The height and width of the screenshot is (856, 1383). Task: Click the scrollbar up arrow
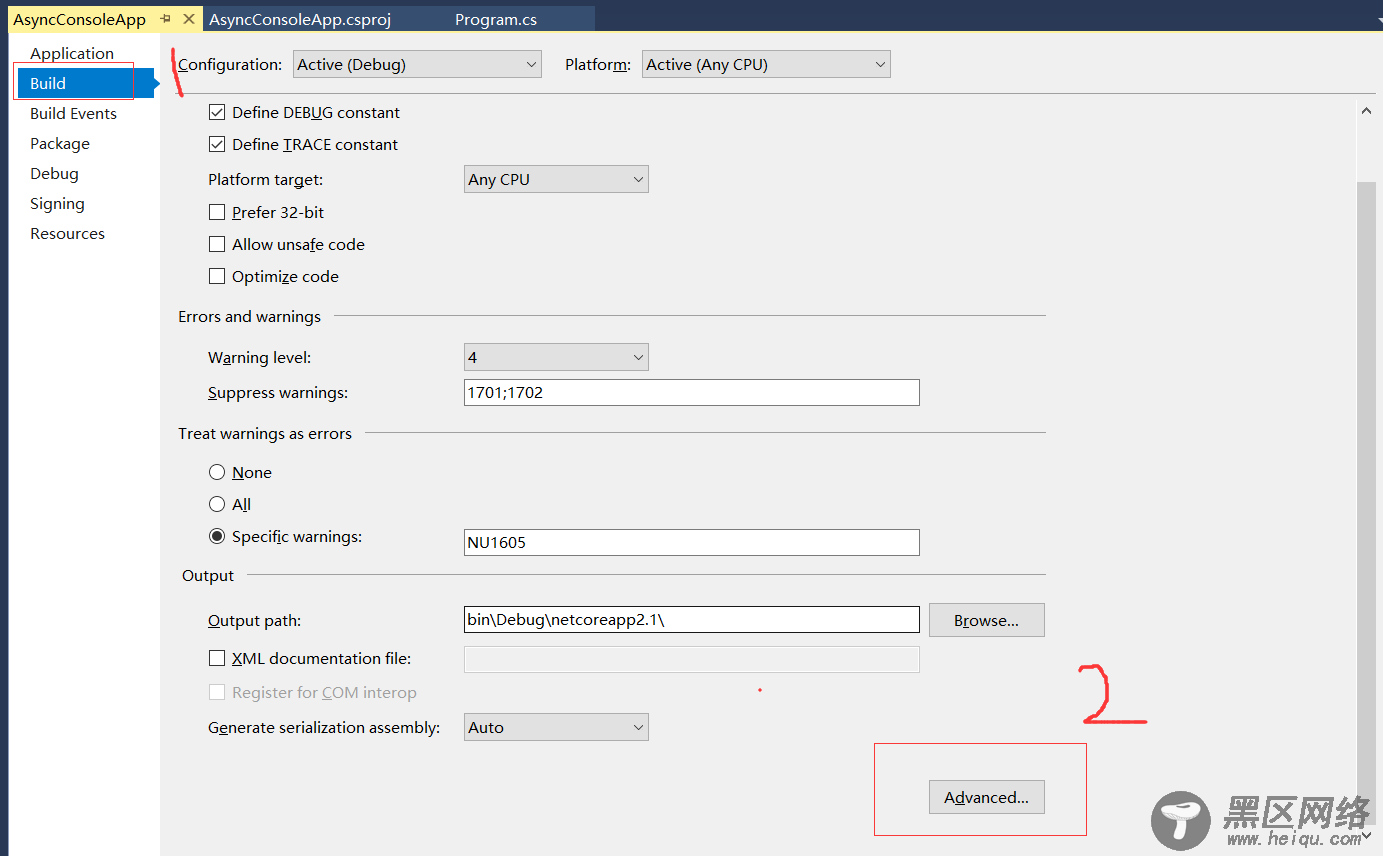point(1366,111)
